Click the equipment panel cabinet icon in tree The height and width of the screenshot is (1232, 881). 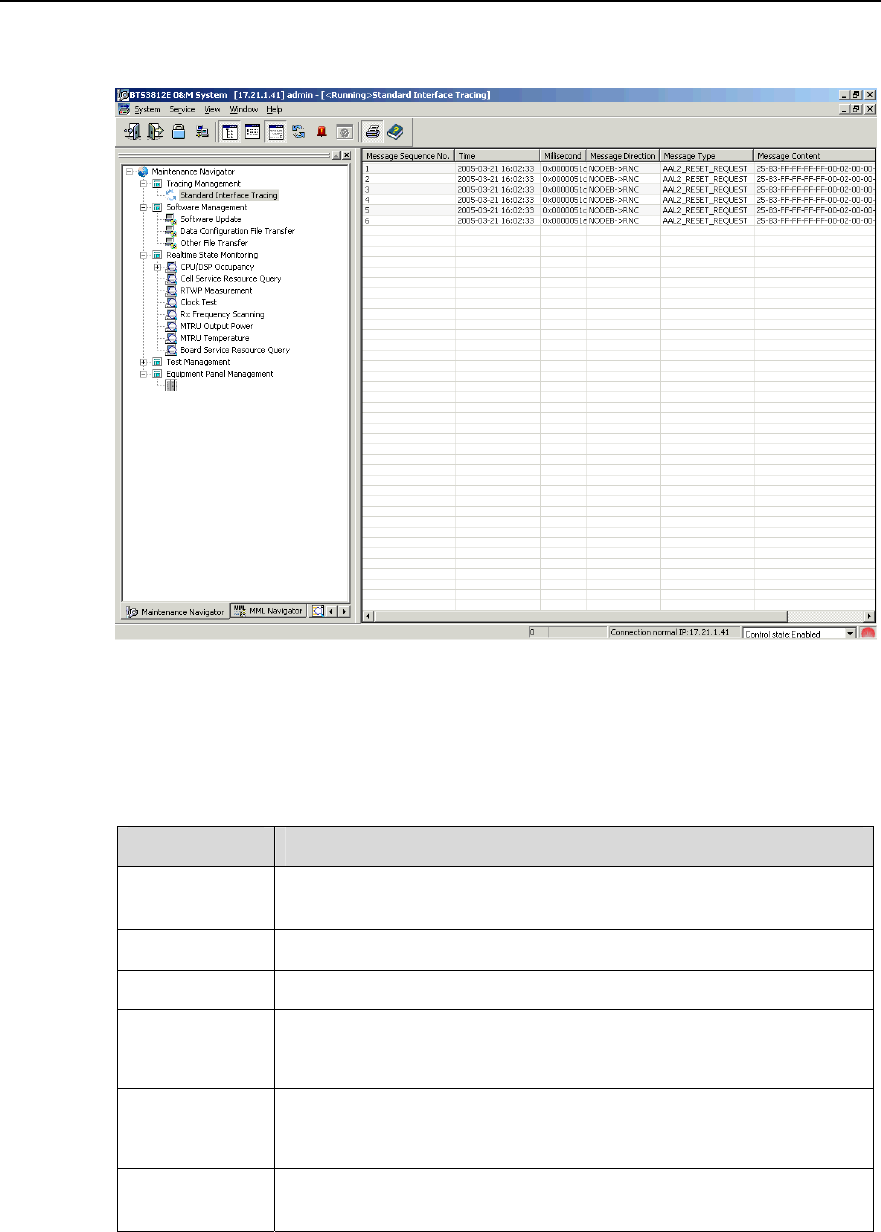tap(170, 386)
